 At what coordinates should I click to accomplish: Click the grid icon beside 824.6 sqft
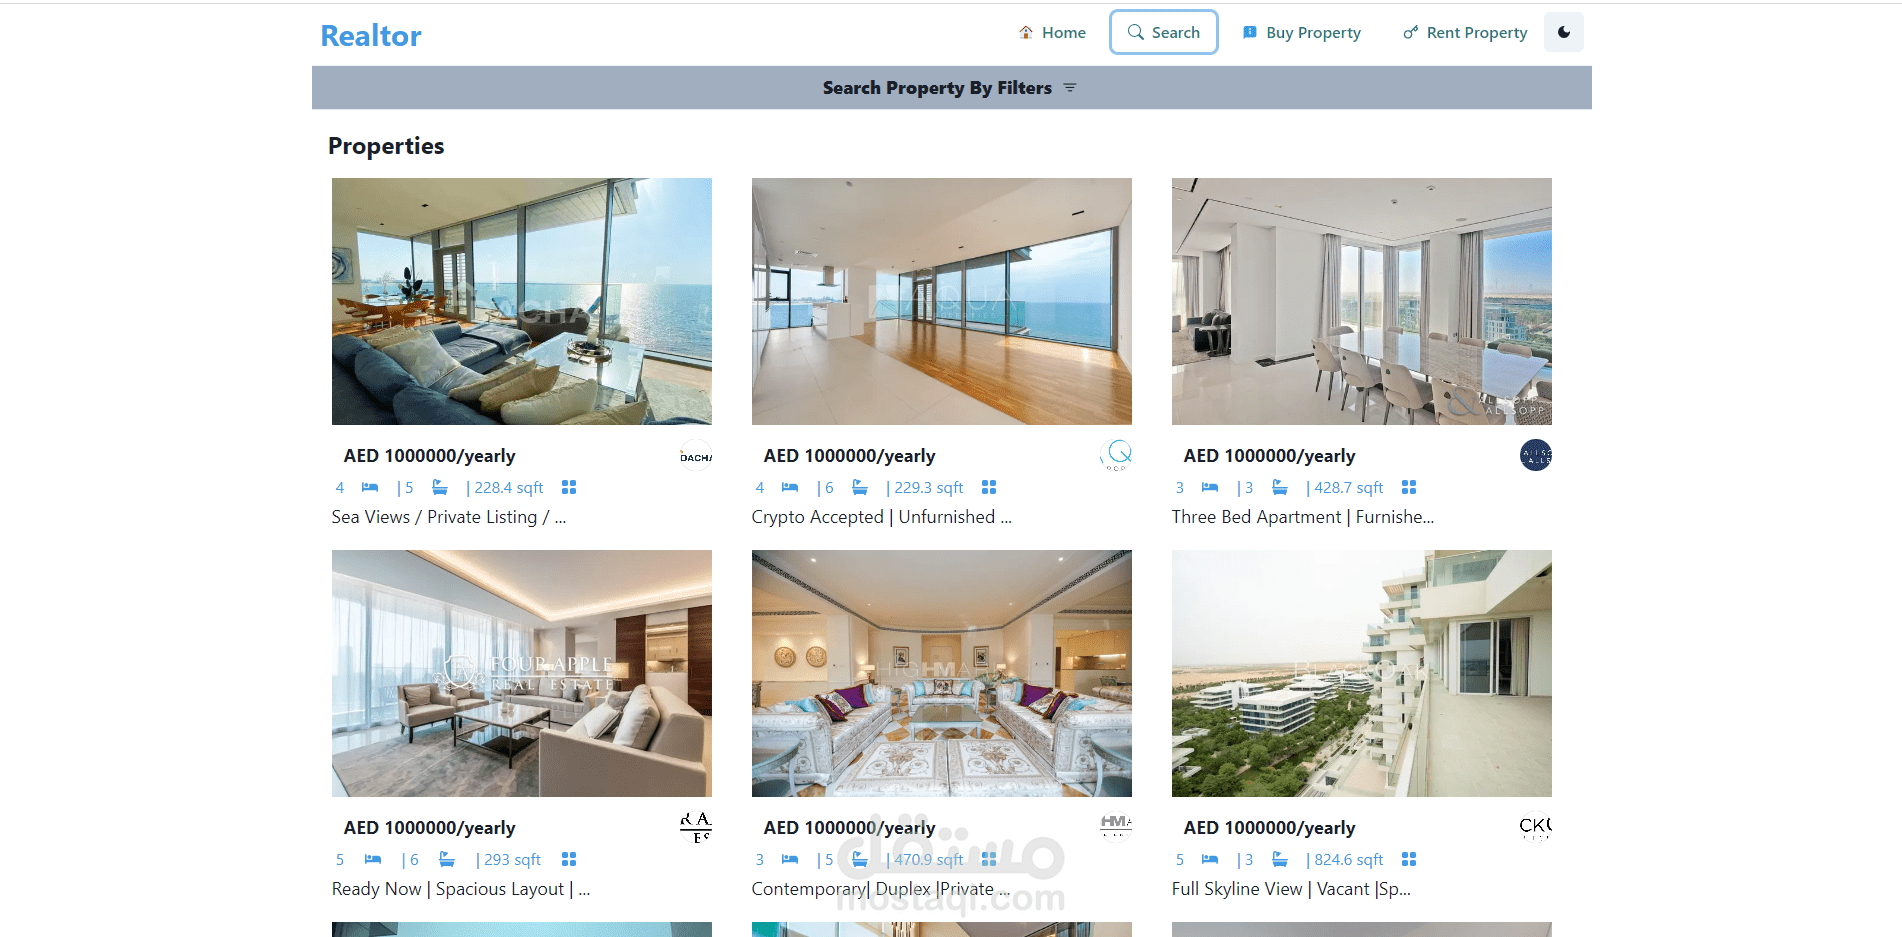tap(1409, 859)
